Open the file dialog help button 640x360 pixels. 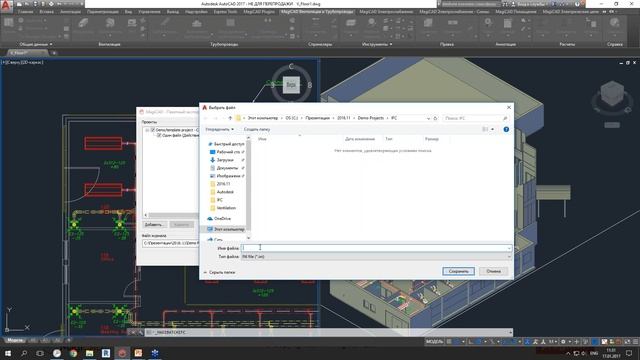(506, 129)
